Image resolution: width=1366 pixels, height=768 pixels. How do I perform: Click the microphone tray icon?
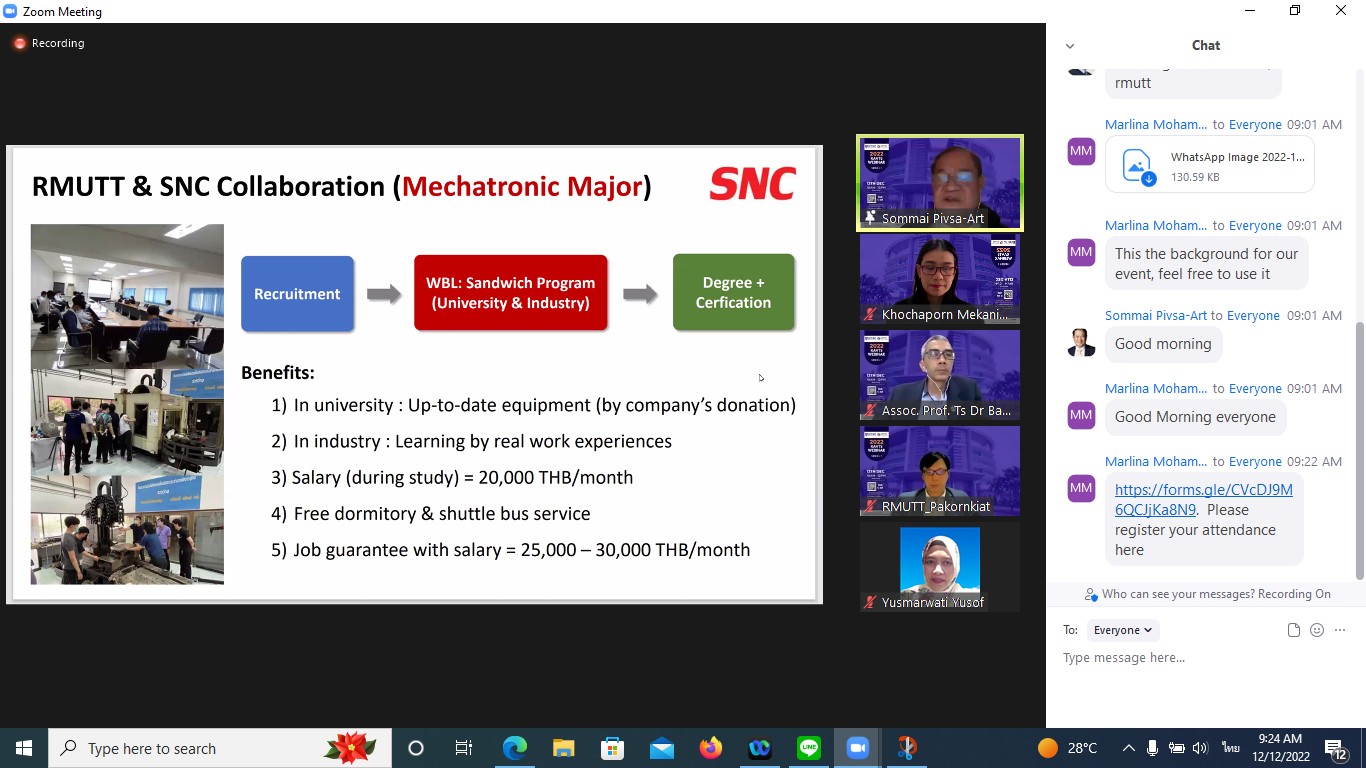(1152, 748)
